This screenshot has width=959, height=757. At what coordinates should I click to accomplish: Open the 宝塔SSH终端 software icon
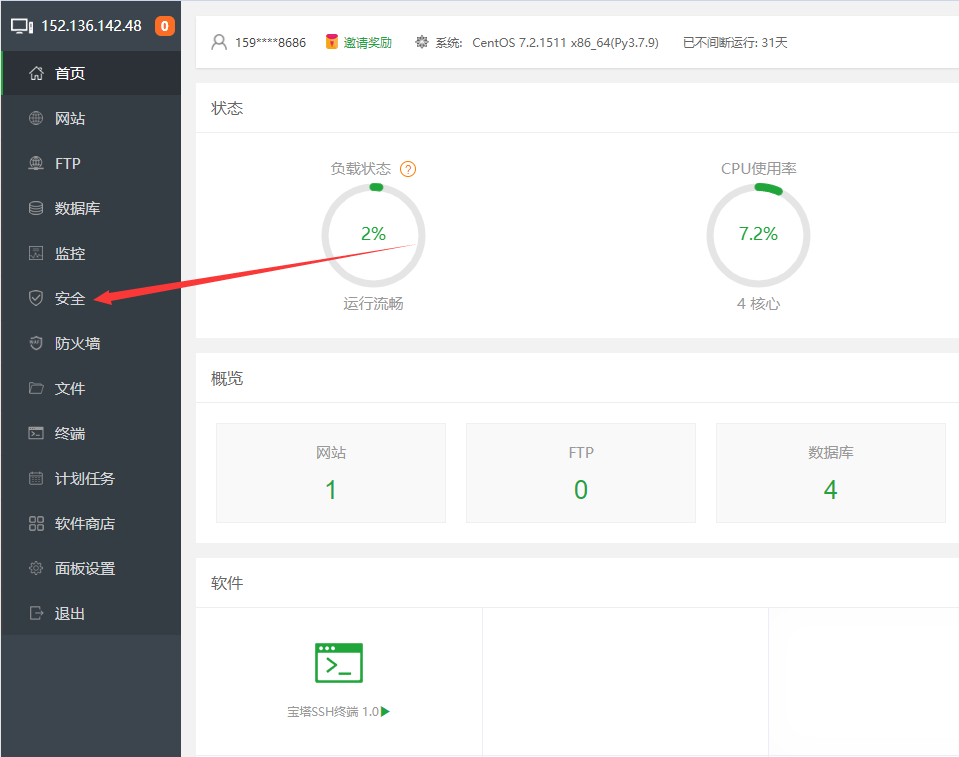[x=339, y=663]
